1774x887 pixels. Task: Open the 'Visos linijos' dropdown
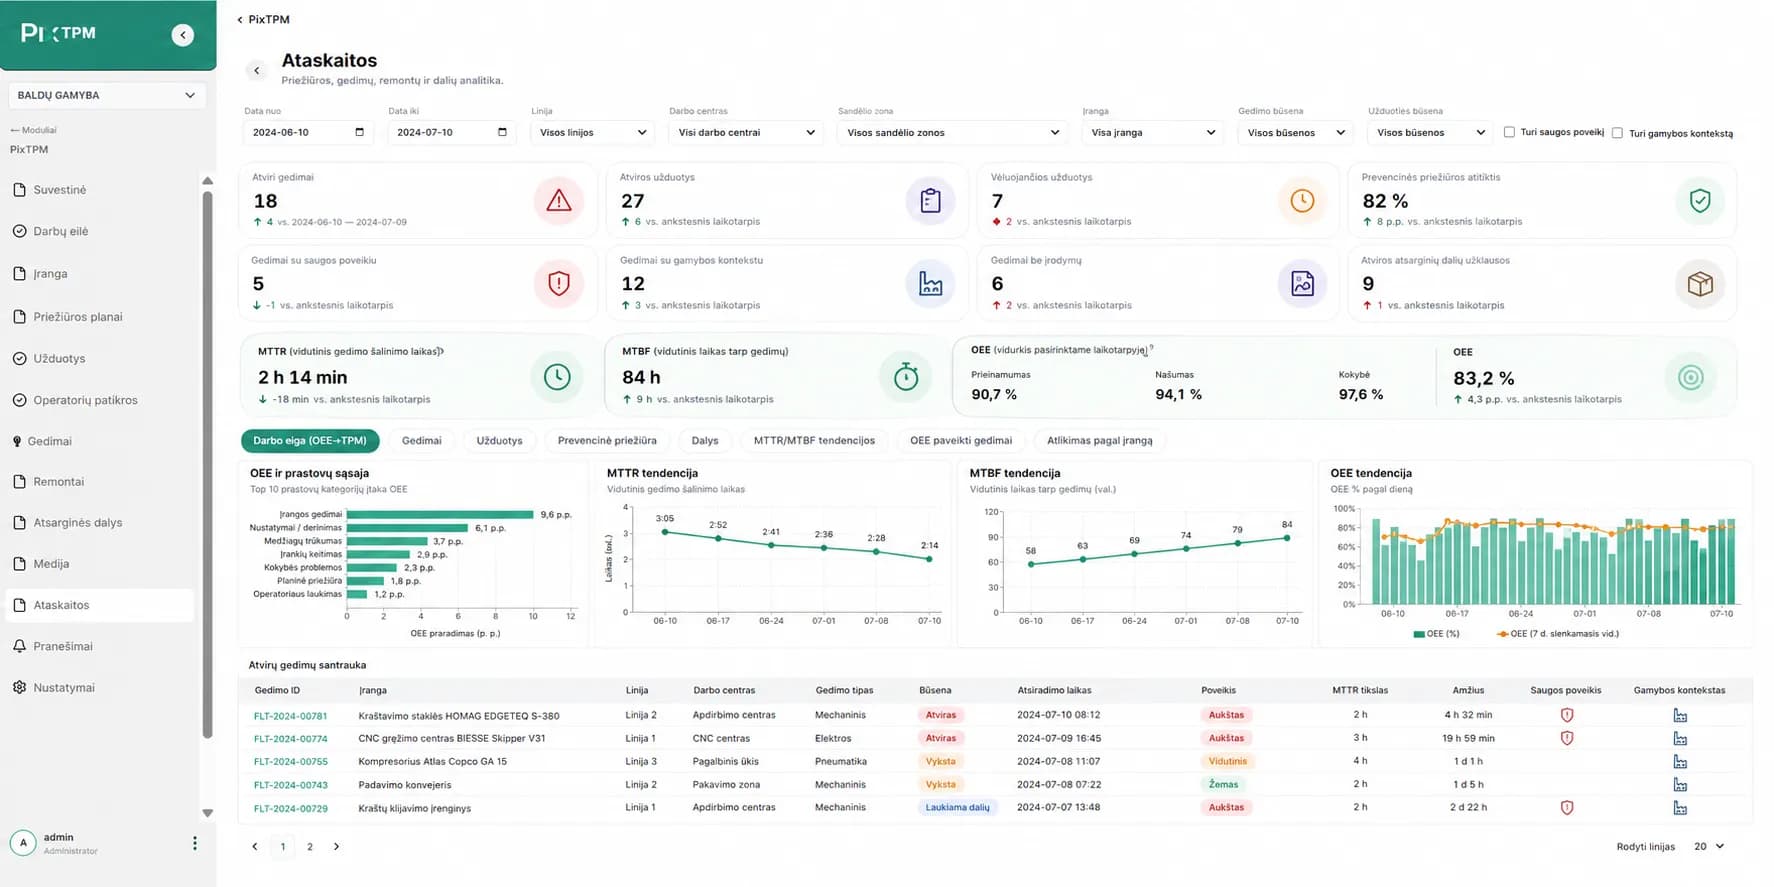(x=593, y=132)
